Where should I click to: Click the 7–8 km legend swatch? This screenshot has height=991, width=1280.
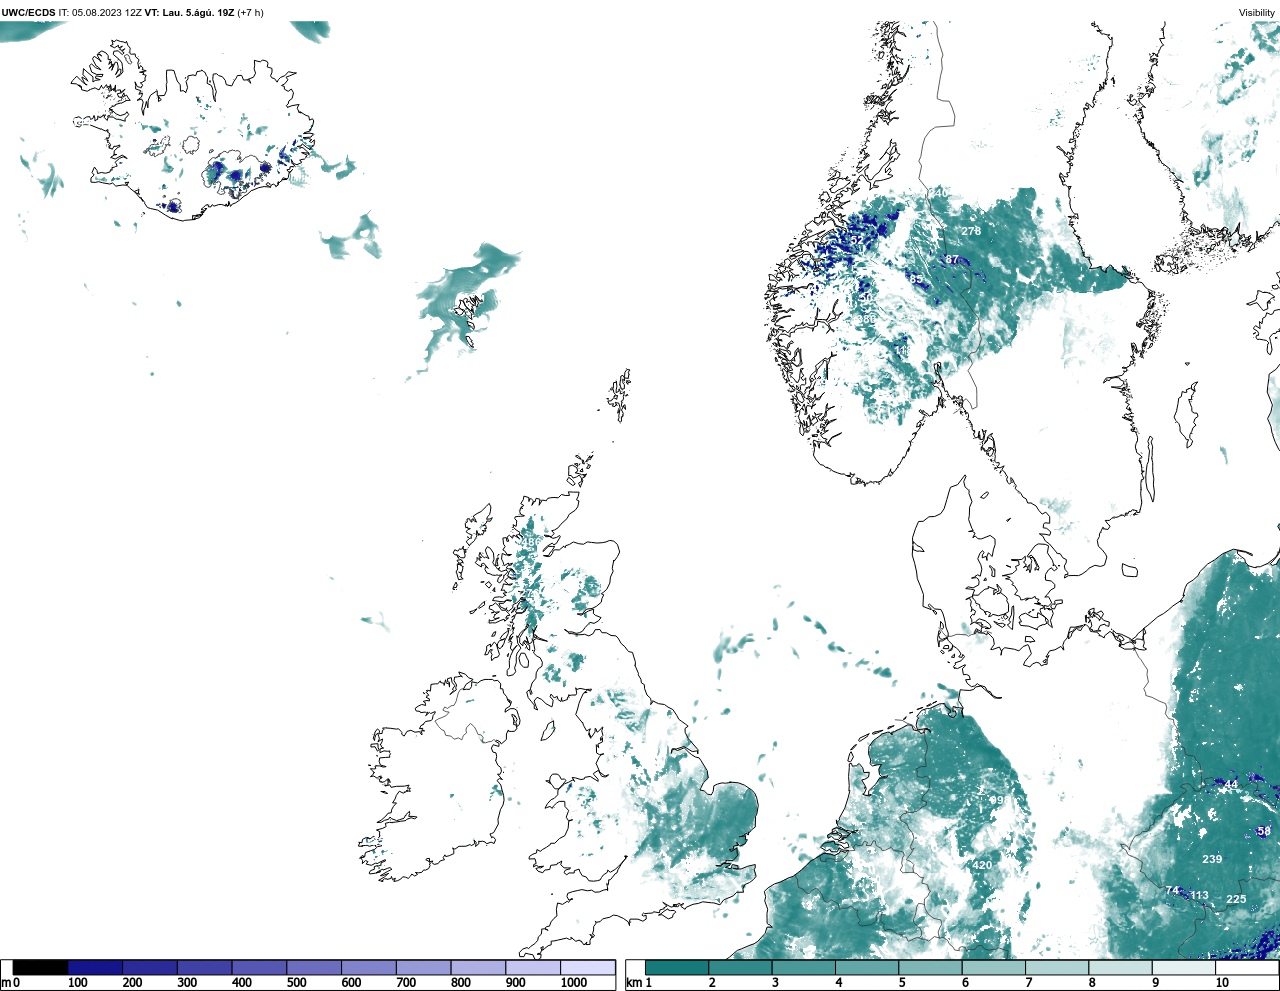1057,967
